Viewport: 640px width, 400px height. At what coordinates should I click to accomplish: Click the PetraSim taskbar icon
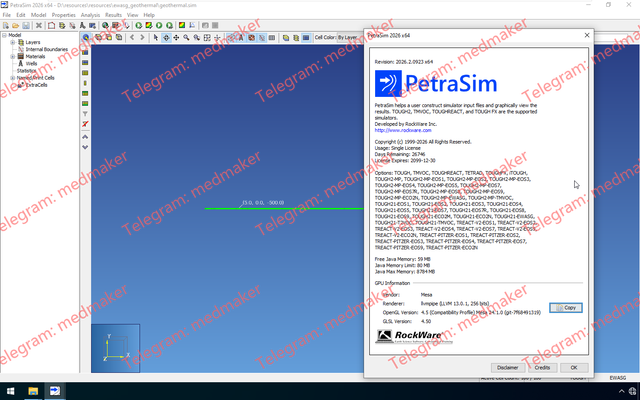point(55,391)
